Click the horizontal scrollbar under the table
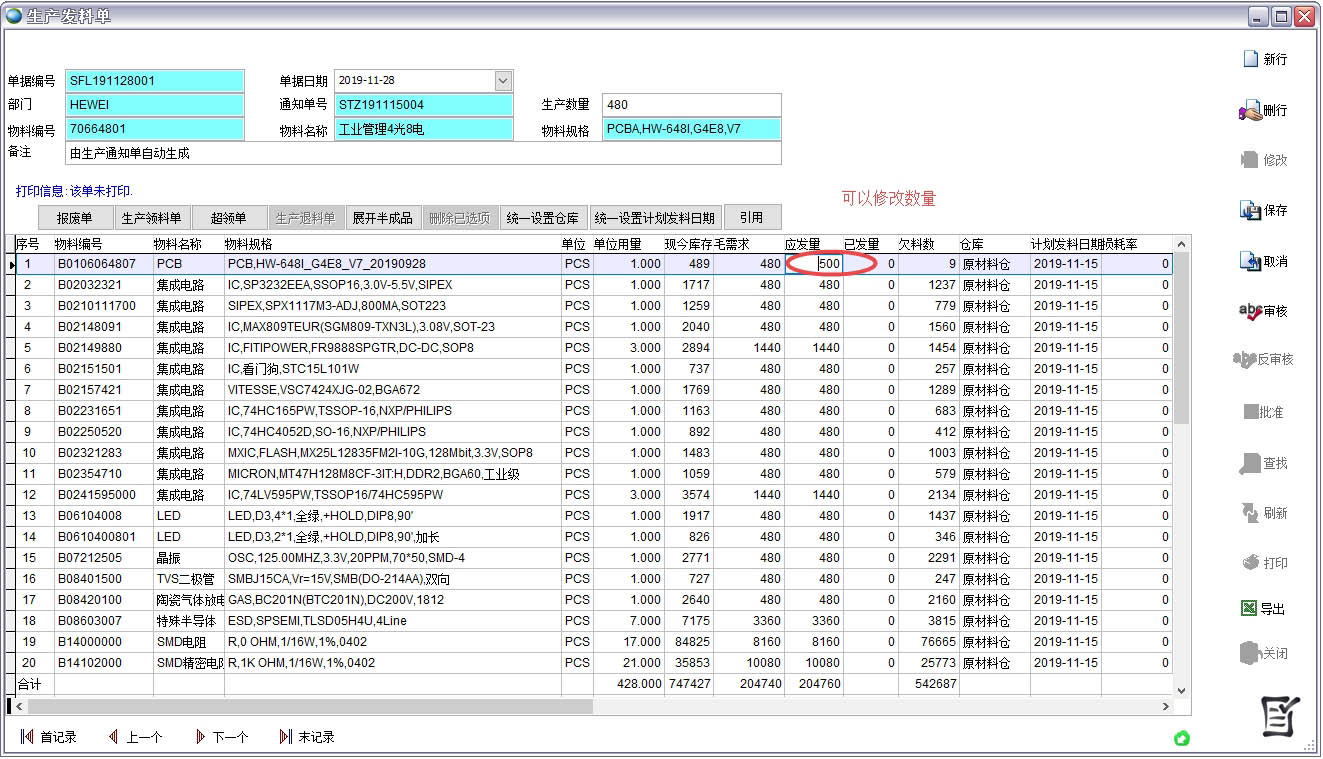Viewport: 1323px width, 759px height. point(310,706)
